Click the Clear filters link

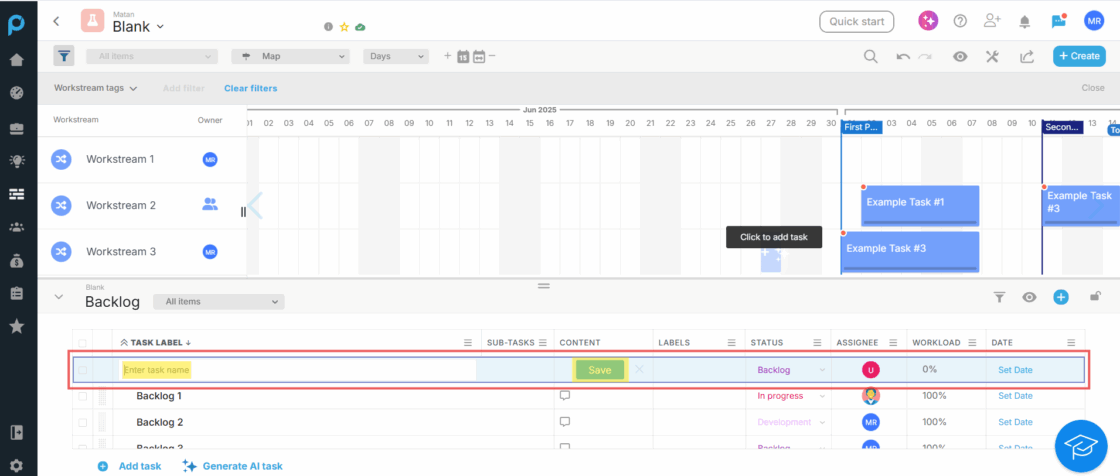(250, 88)
